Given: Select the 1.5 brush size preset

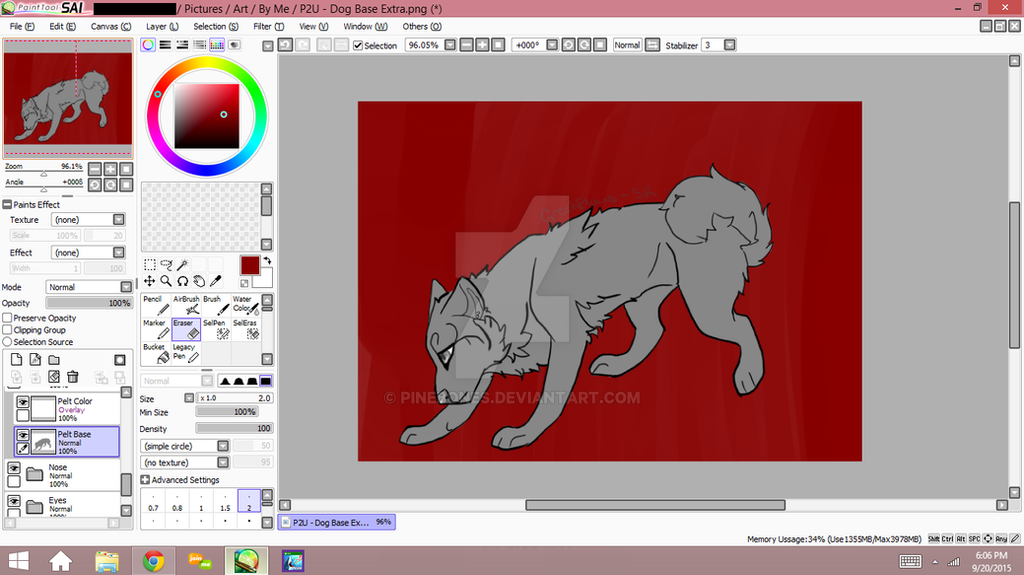Looking at the screenshot, I should click(x=225, y=501).
